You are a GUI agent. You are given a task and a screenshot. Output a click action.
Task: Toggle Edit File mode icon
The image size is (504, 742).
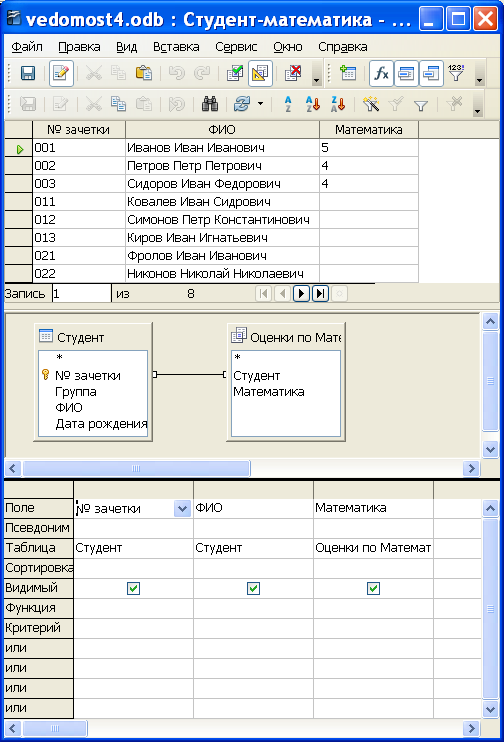61,73
